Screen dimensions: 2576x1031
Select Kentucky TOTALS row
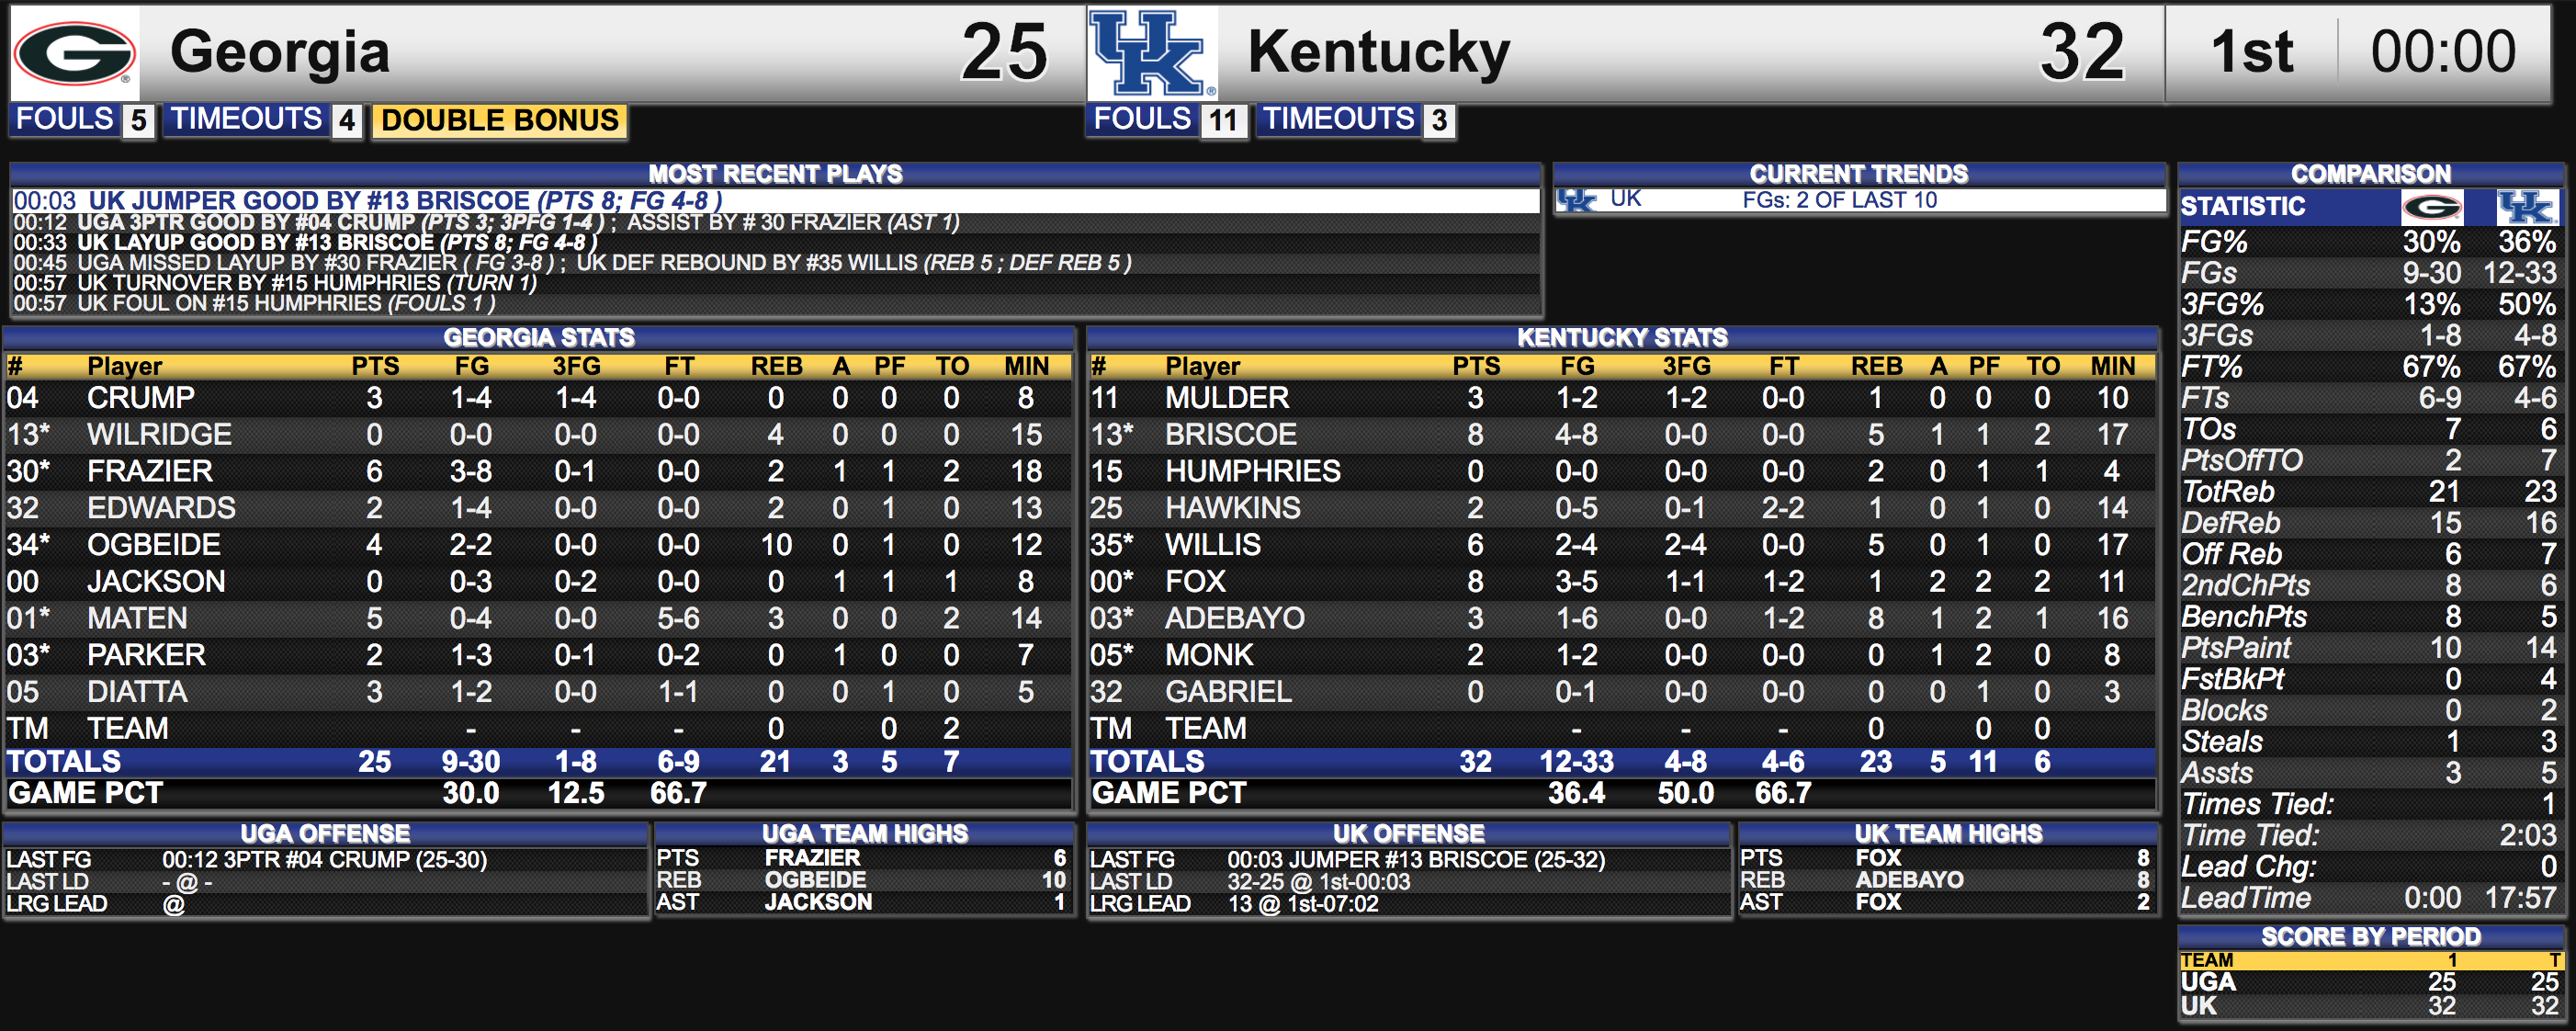(1621, 762)
